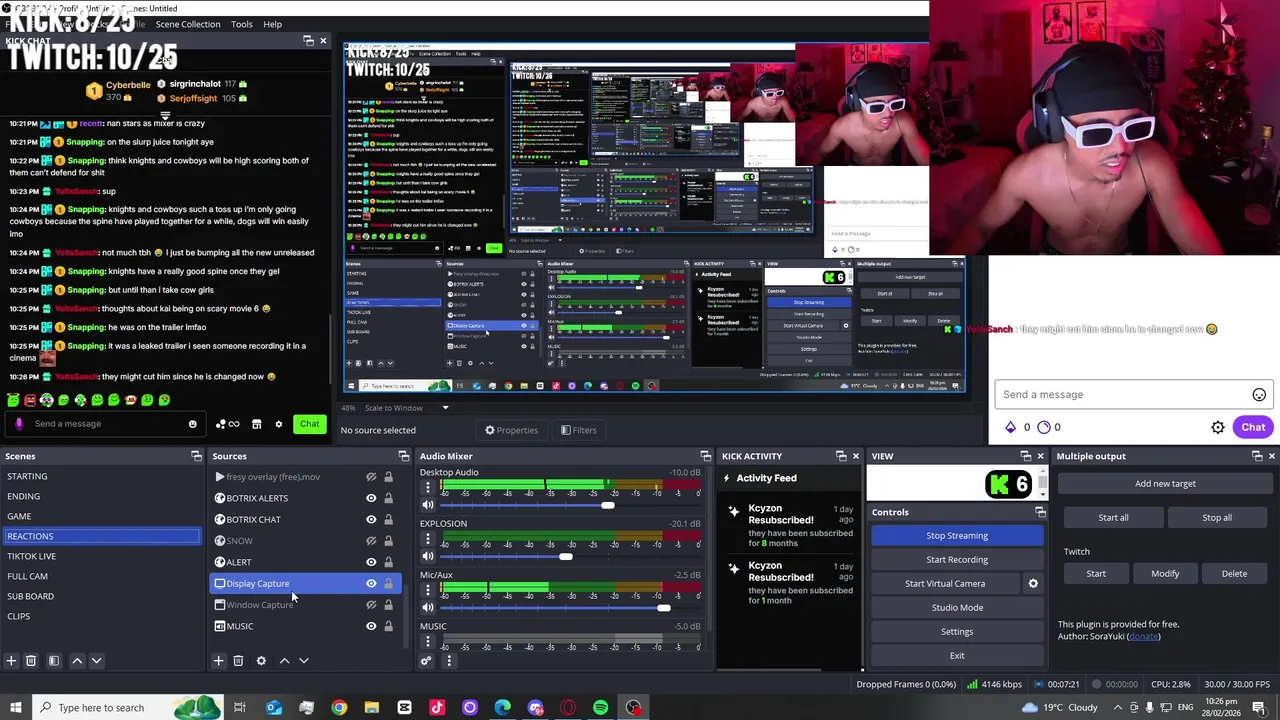The image size is (1280, 720).
Task: Add a new source with plus icon
Action: pyautogui.click(x=218, y=661)
